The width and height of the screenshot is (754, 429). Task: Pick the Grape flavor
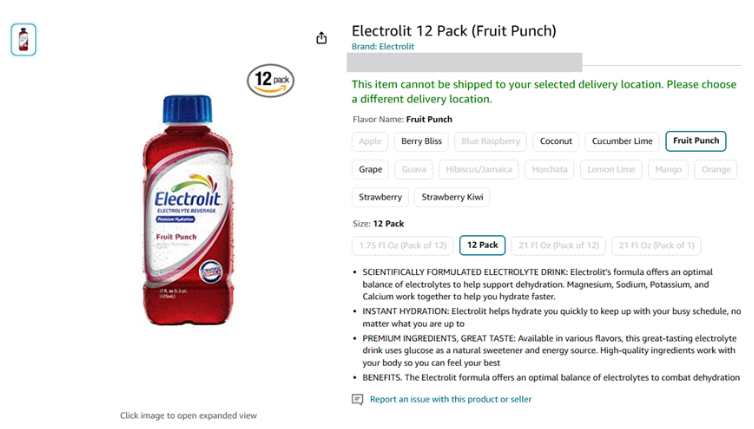point(371,169)
